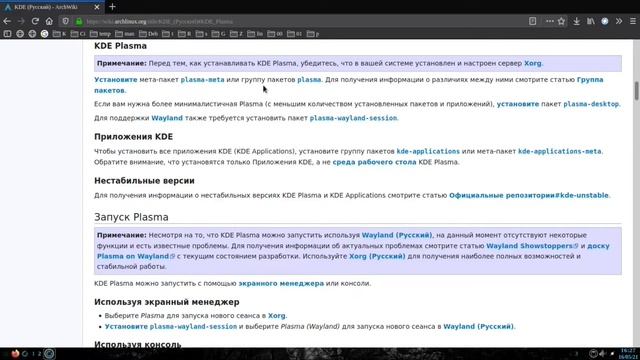Click the Firefox icon in the taskbar
The height and width of the screenshot is (360, 640).
pyautogui.click(x=15, y=353)
